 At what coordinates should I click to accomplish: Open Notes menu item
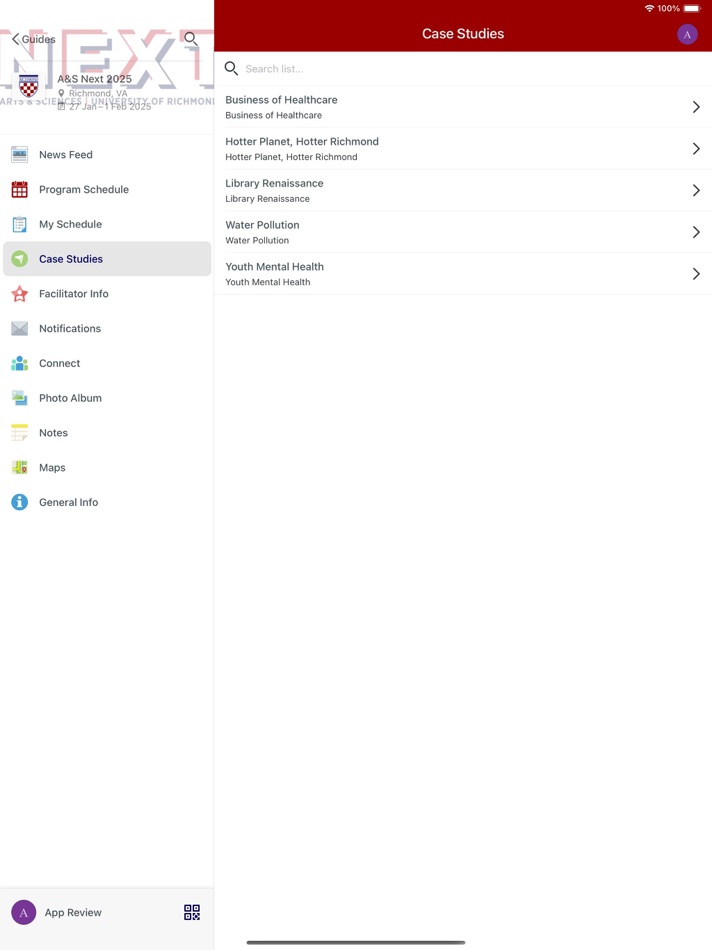[x=107, y=433]
